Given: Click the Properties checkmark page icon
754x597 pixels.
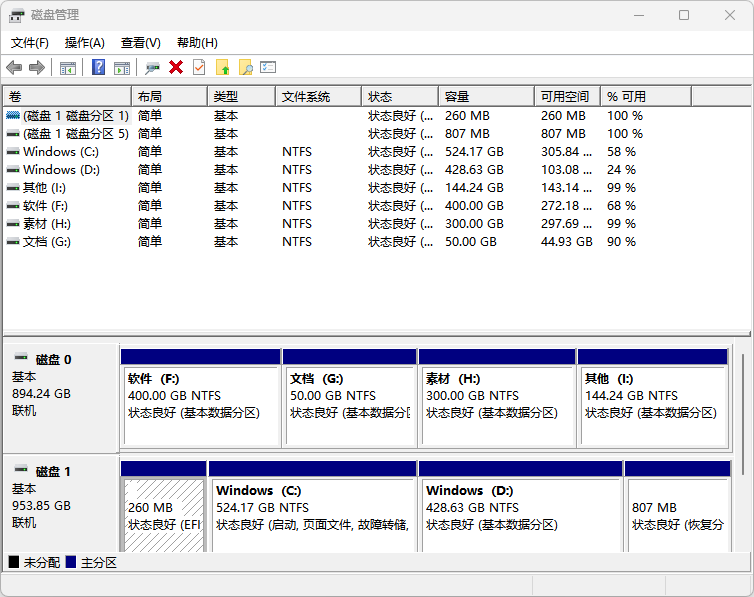Looking at the screenshot, I should [x=199, y=67].
